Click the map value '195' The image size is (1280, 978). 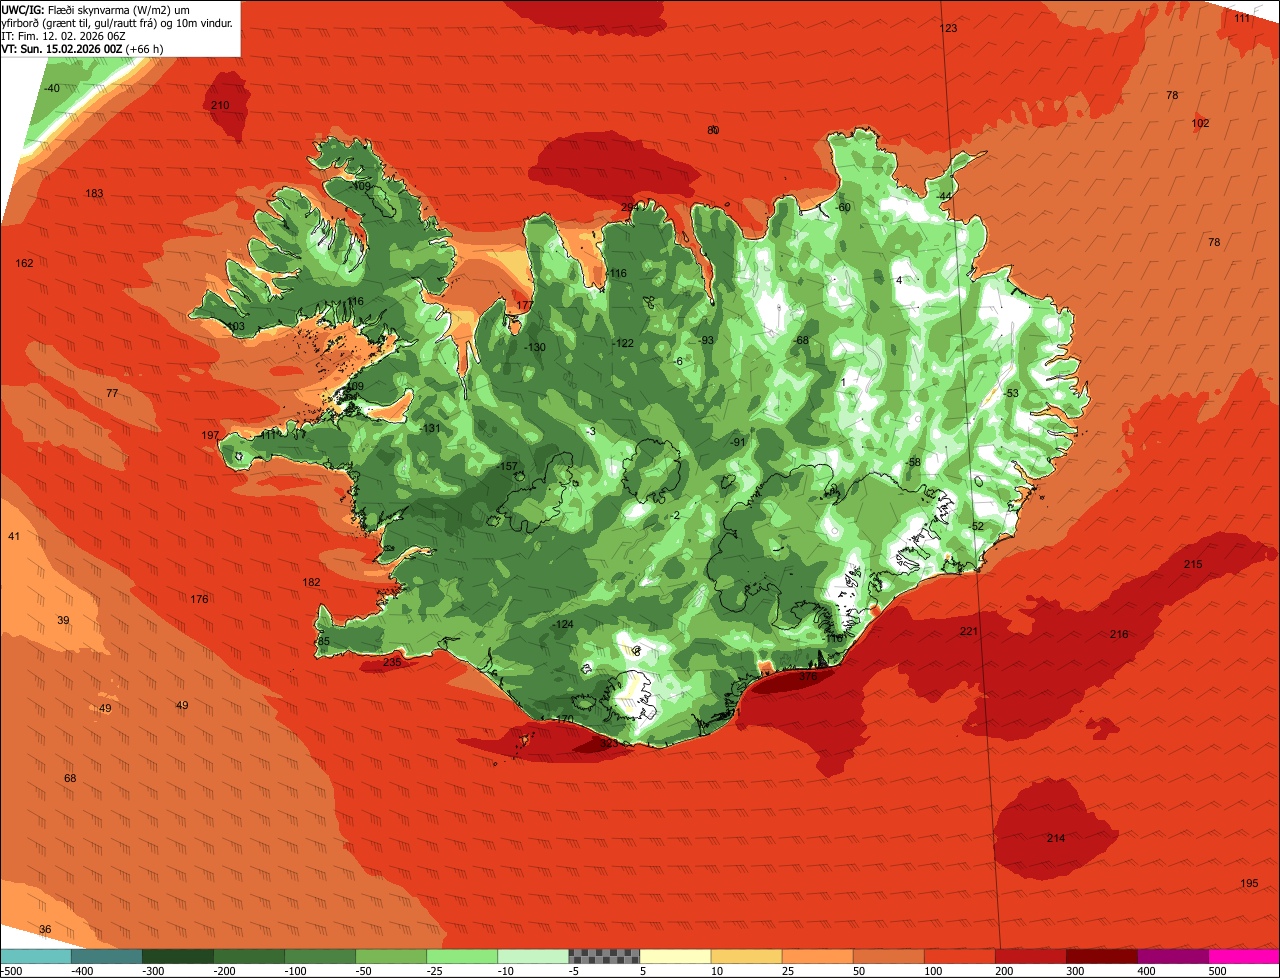click(x=1249, y=884)
